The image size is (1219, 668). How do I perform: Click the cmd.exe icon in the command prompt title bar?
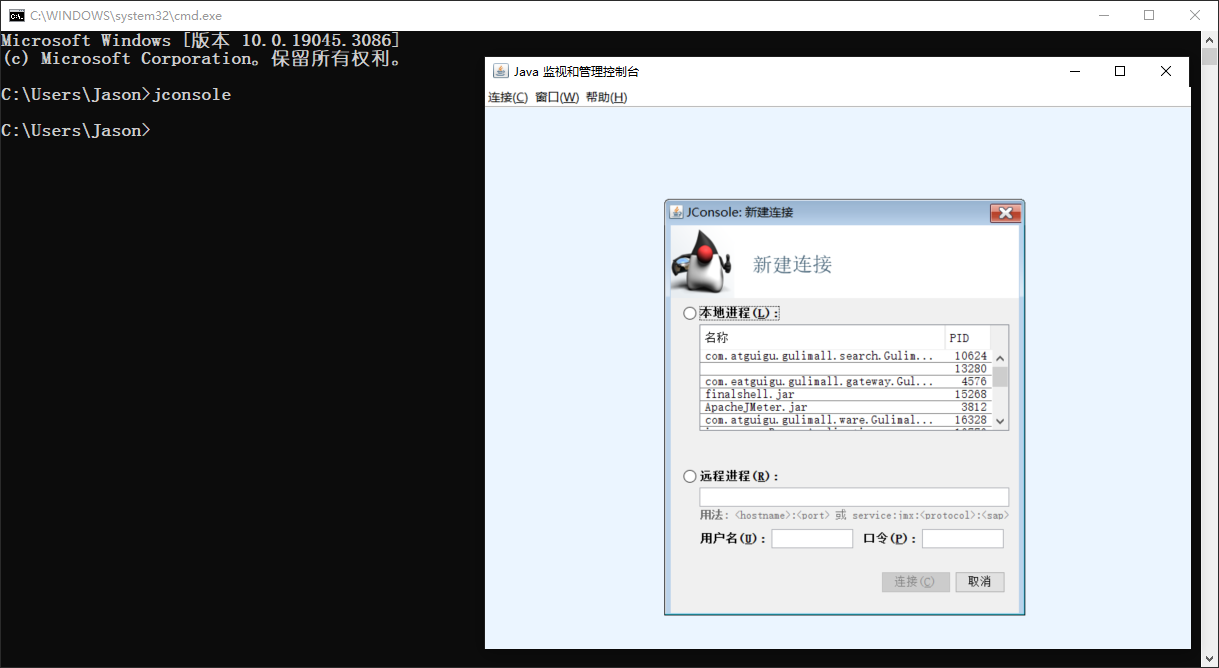[x=15, y=15]
